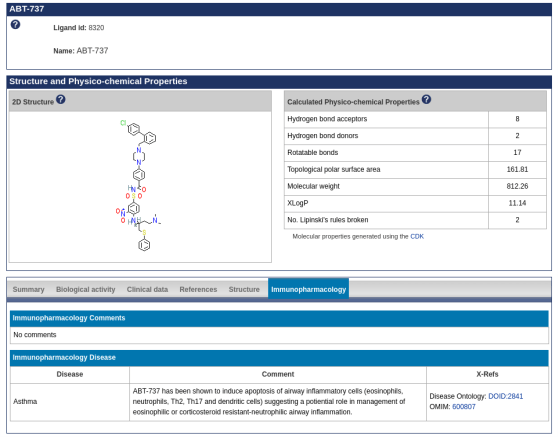
Task: Click the XLogP label
Action: point(298,203)
